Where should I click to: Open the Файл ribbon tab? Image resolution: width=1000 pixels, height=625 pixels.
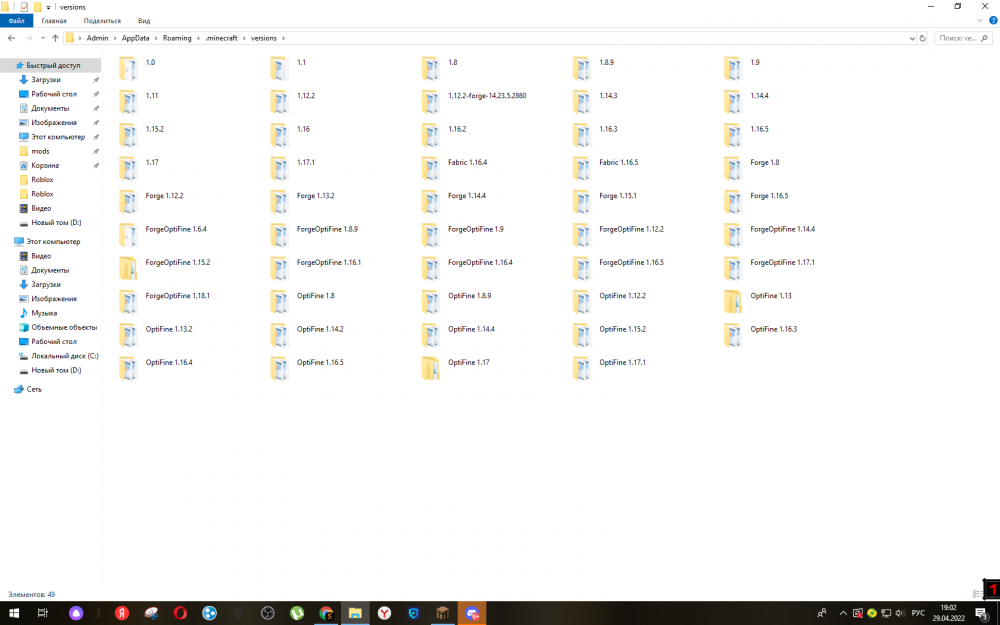(17, 21)
